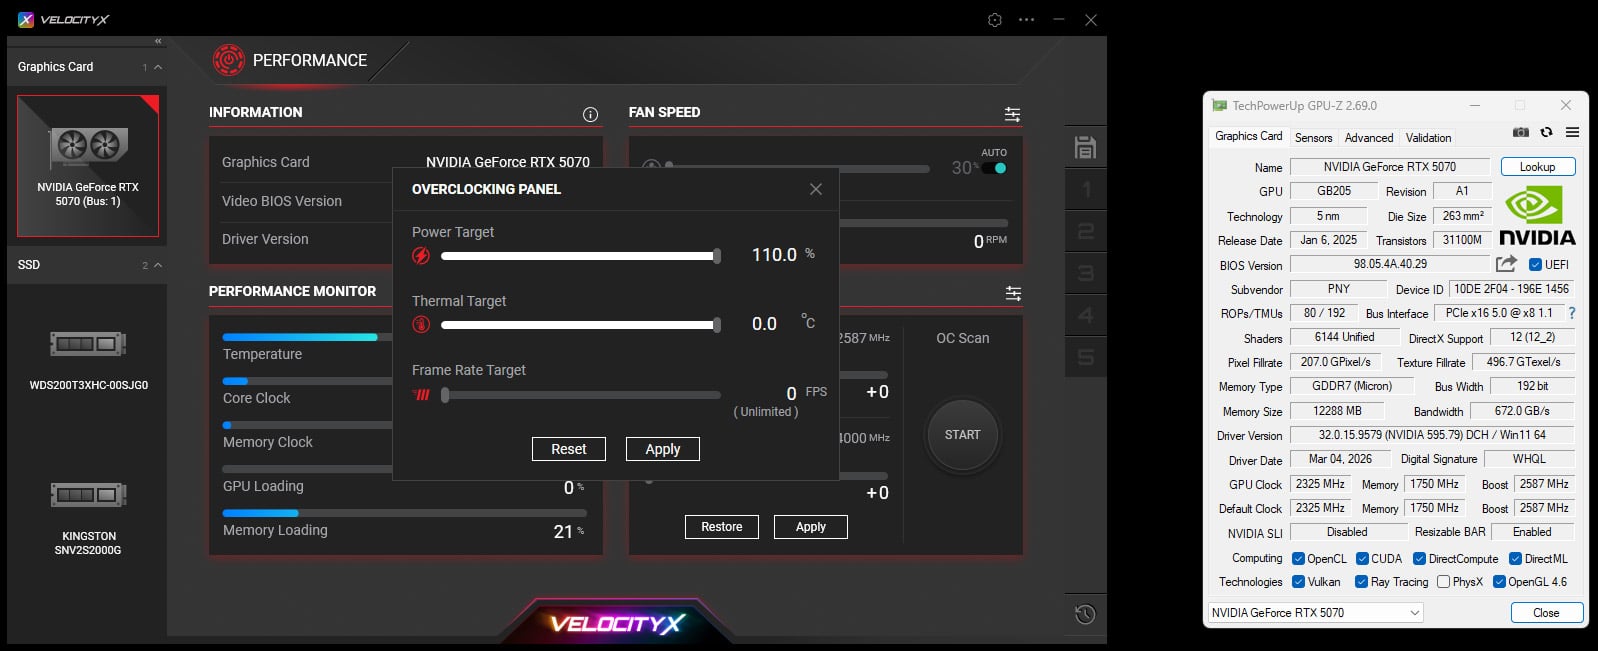Click the BIOS export share icon
The width and height of the screenshot is (1598, 651).
(1506, 264)
